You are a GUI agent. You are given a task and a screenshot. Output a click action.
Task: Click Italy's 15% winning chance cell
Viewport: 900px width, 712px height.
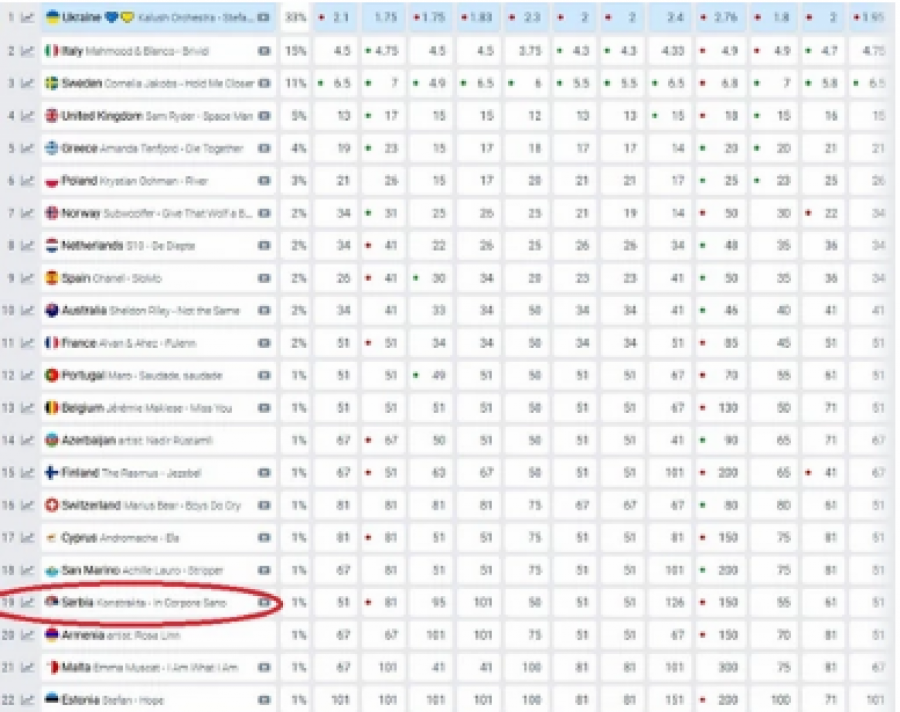coord(296,51)
